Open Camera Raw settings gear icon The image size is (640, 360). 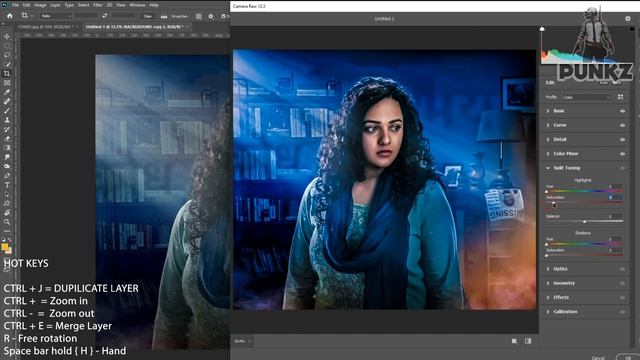click(627, 19)
